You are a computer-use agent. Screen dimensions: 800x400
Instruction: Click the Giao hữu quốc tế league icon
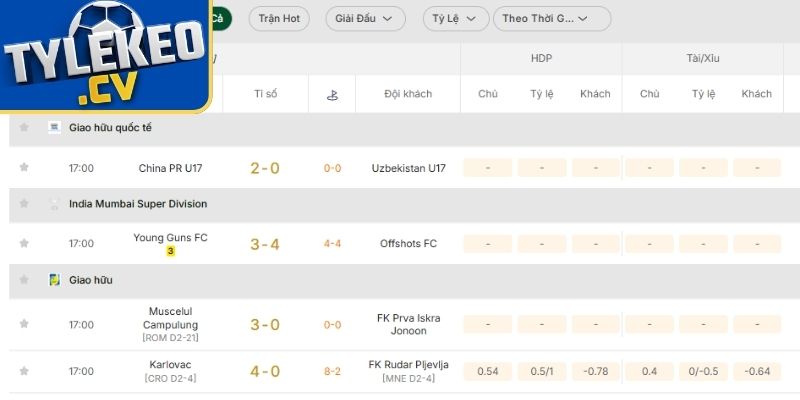[55, 128]
